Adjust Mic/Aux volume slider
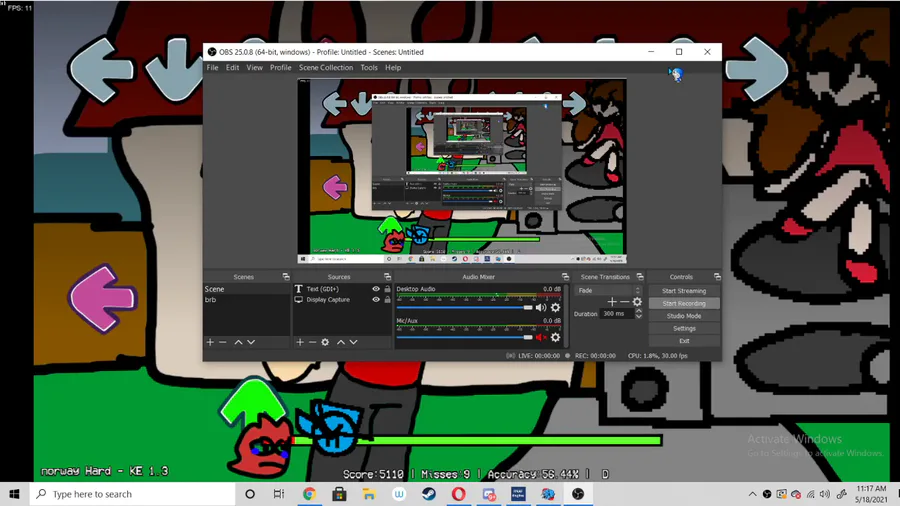 [464, 337]
